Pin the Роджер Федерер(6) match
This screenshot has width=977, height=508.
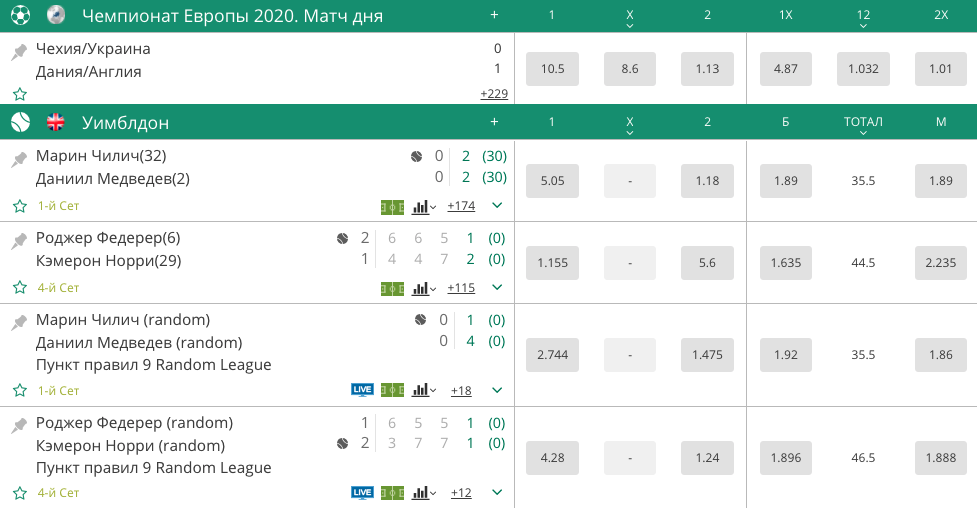(19, 241)
